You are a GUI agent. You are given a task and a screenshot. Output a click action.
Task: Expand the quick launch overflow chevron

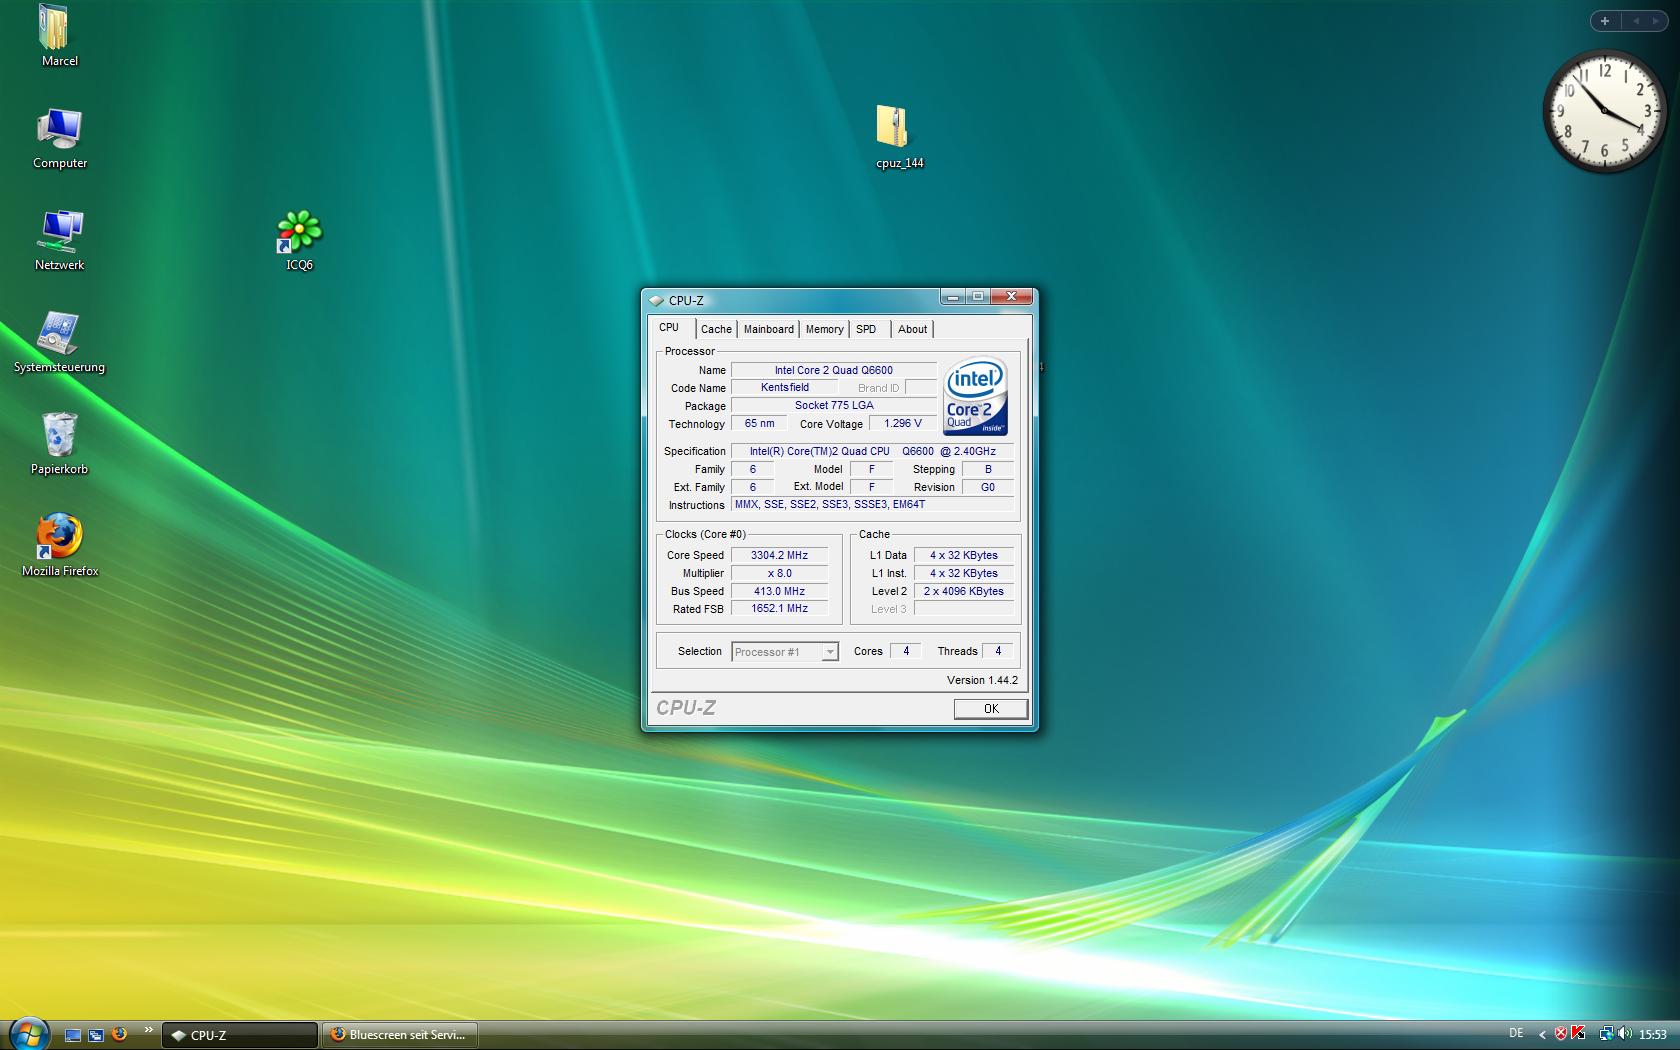148,1029
